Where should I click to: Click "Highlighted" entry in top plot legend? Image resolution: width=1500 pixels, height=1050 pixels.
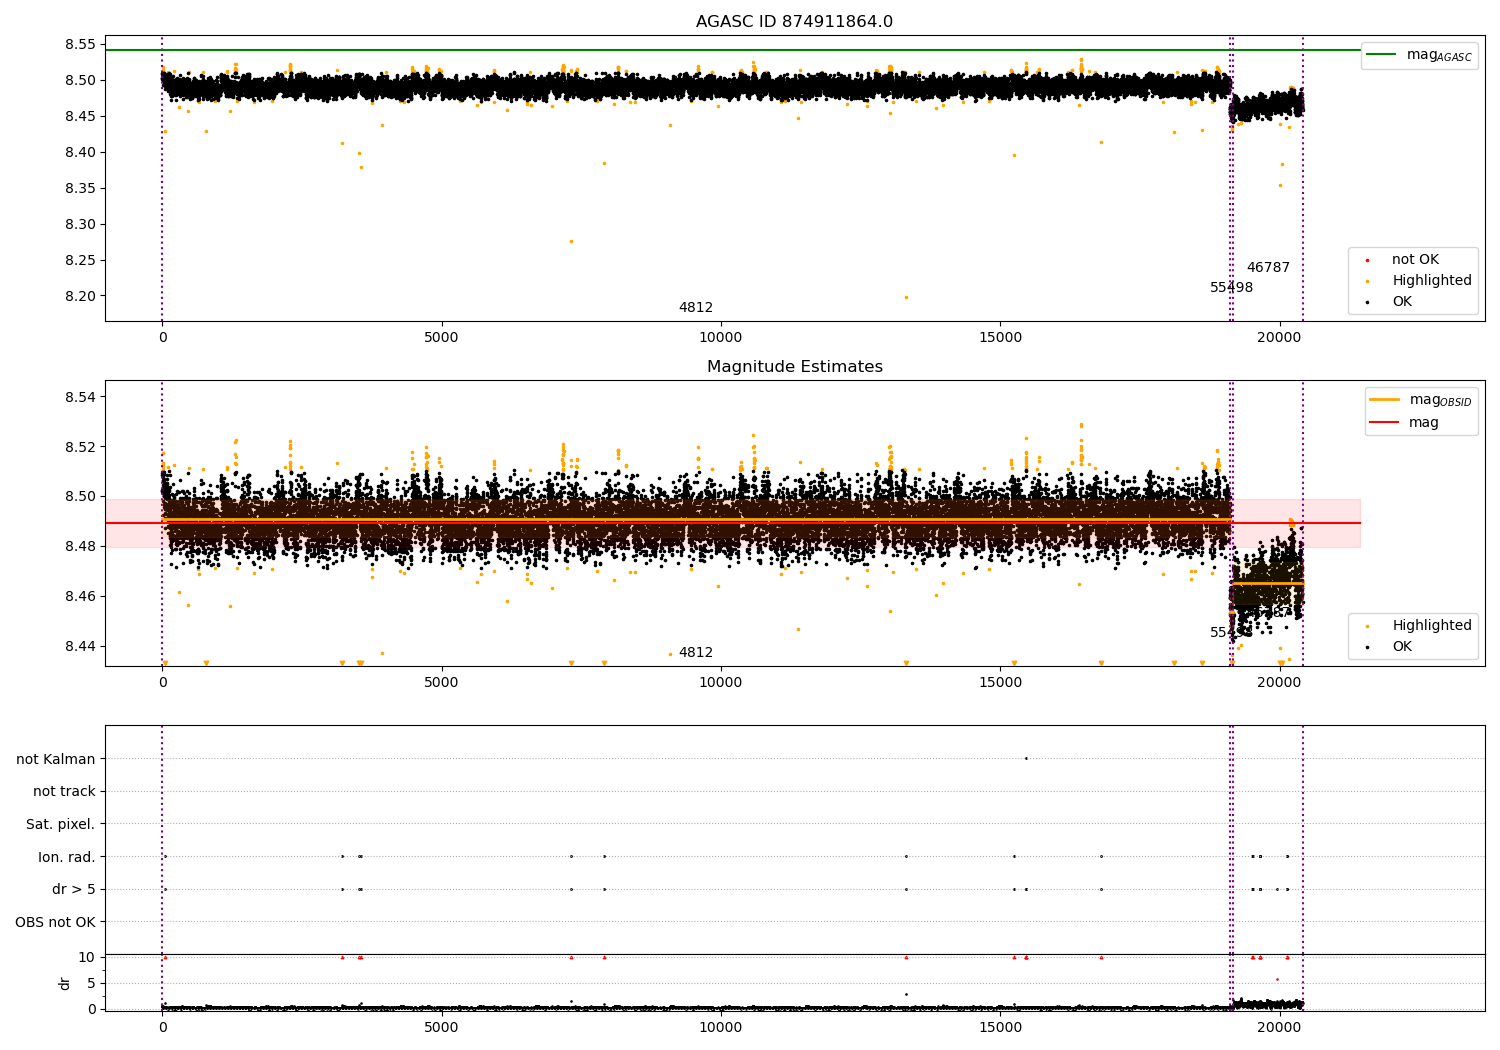coord(1431,281)
